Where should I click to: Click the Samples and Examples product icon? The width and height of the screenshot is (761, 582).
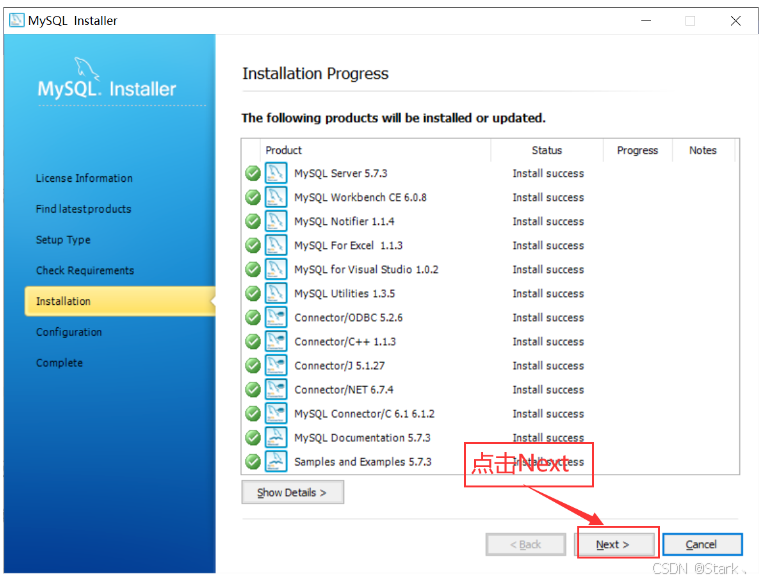tap(276, 462)
